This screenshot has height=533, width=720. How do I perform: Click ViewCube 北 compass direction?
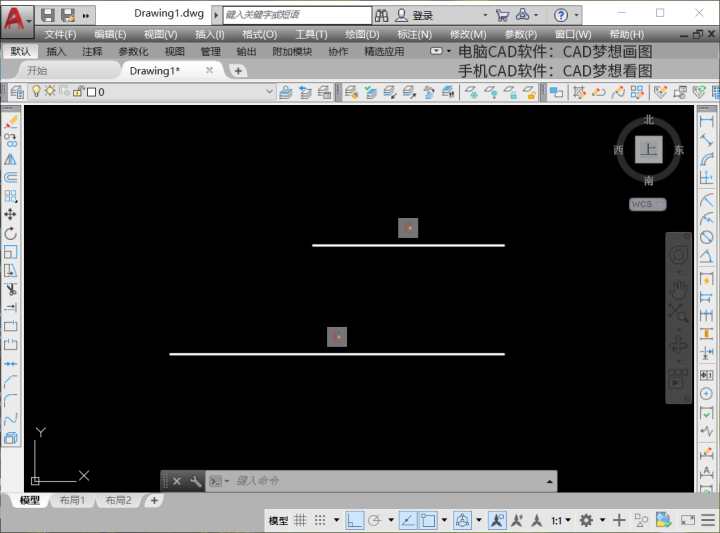tap(648, 120)
